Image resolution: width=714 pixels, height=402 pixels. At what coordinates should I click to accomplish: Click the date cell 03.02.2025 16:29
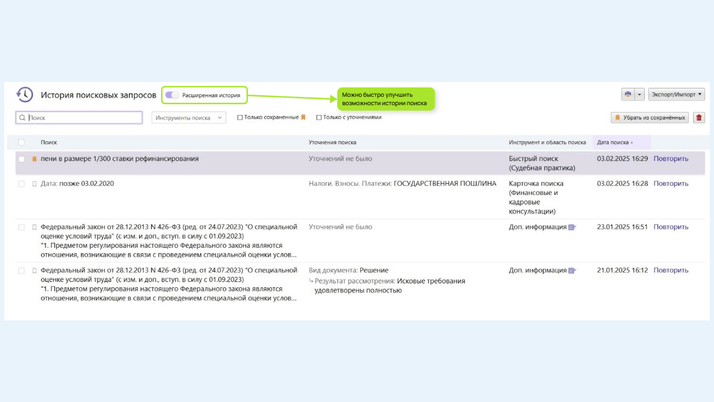(x=622, y=158)
